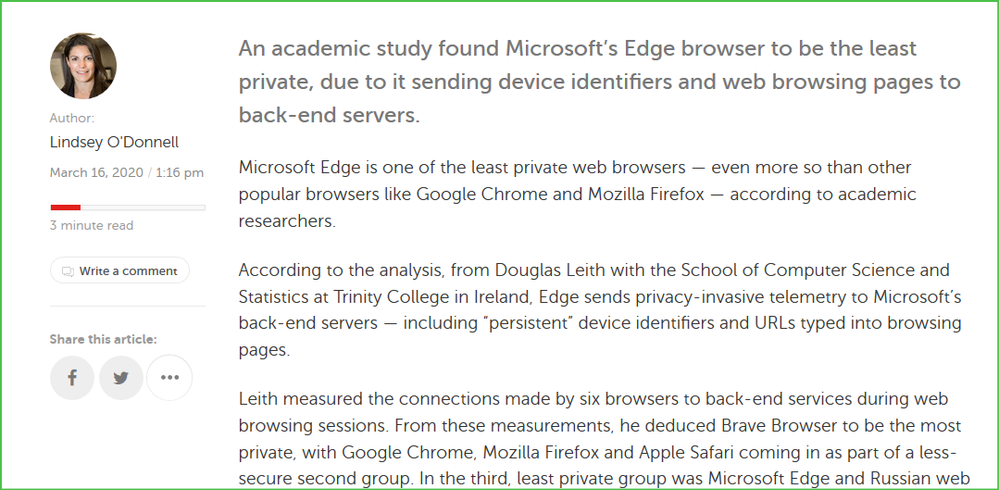The image size is (999, 490).
Task: Open Lindsey O'Donnell's author page
Action: [114, 142]
